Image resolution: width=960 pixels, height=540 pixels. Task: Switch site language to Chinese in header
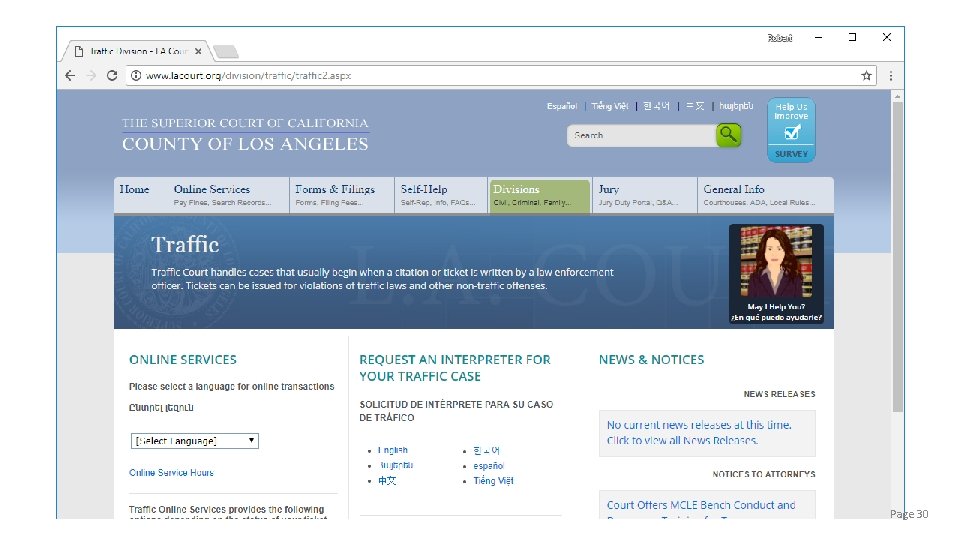pos(695,106)
